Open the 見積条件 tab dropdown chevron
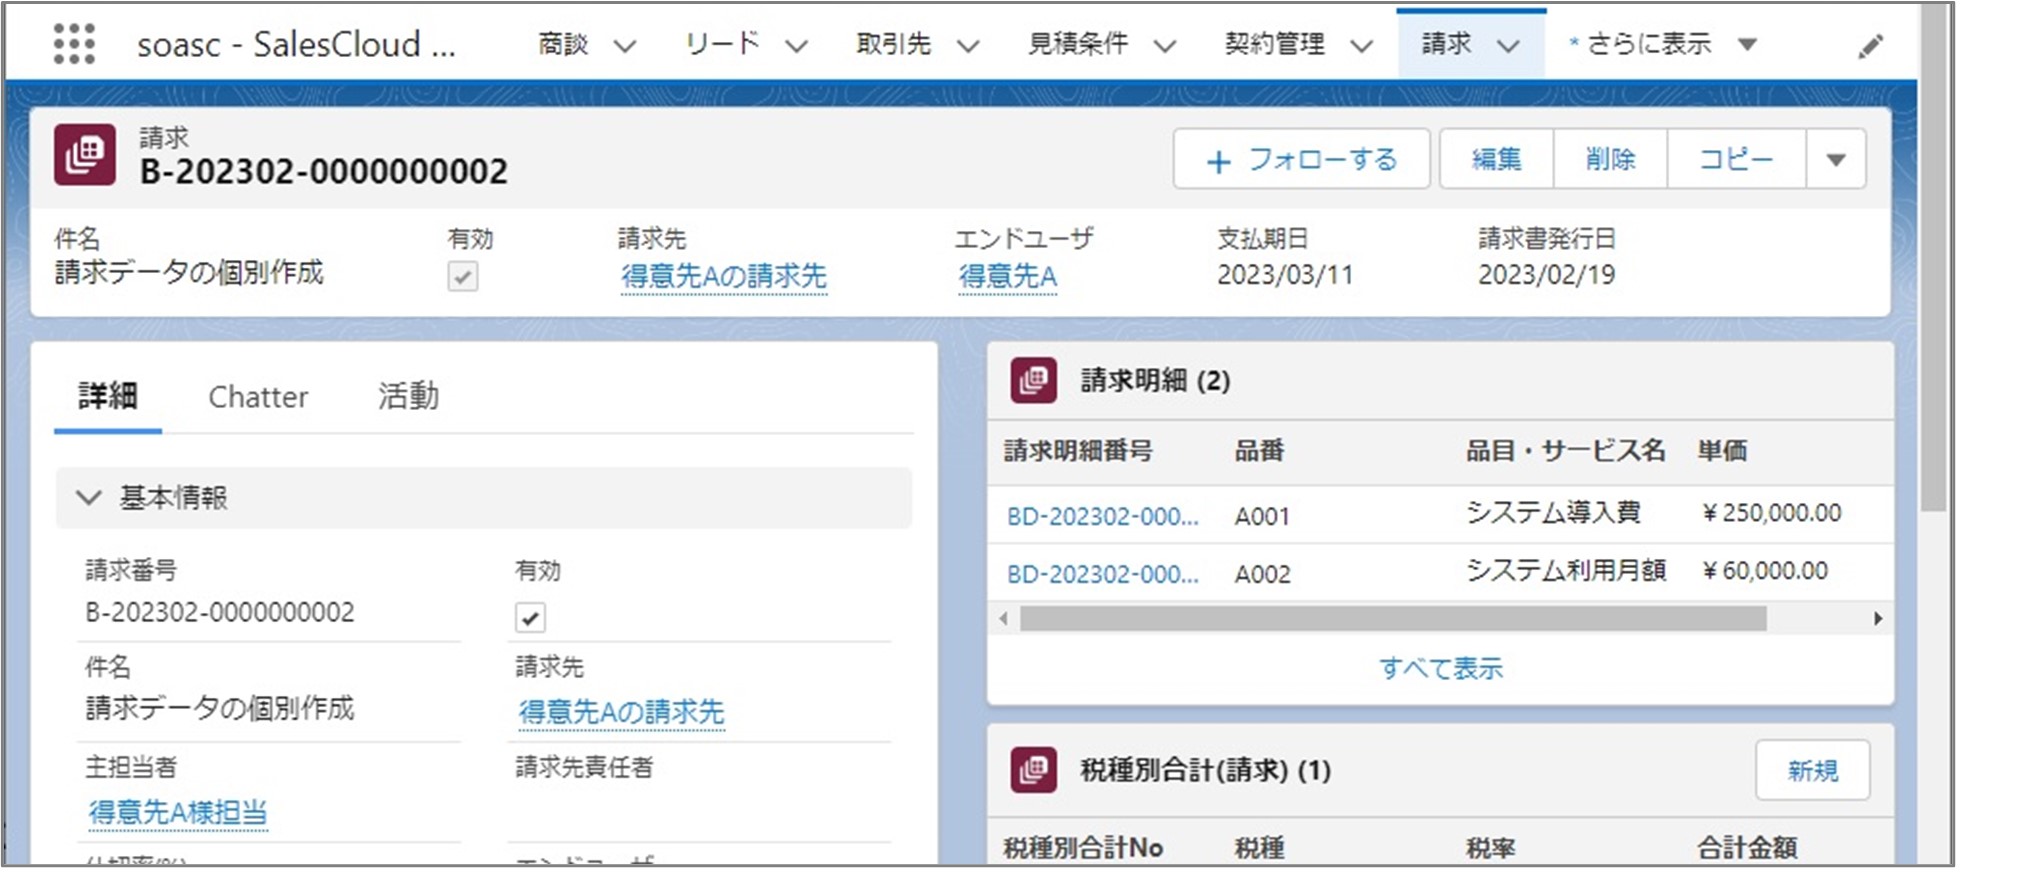 click(x=1164, y=46)
